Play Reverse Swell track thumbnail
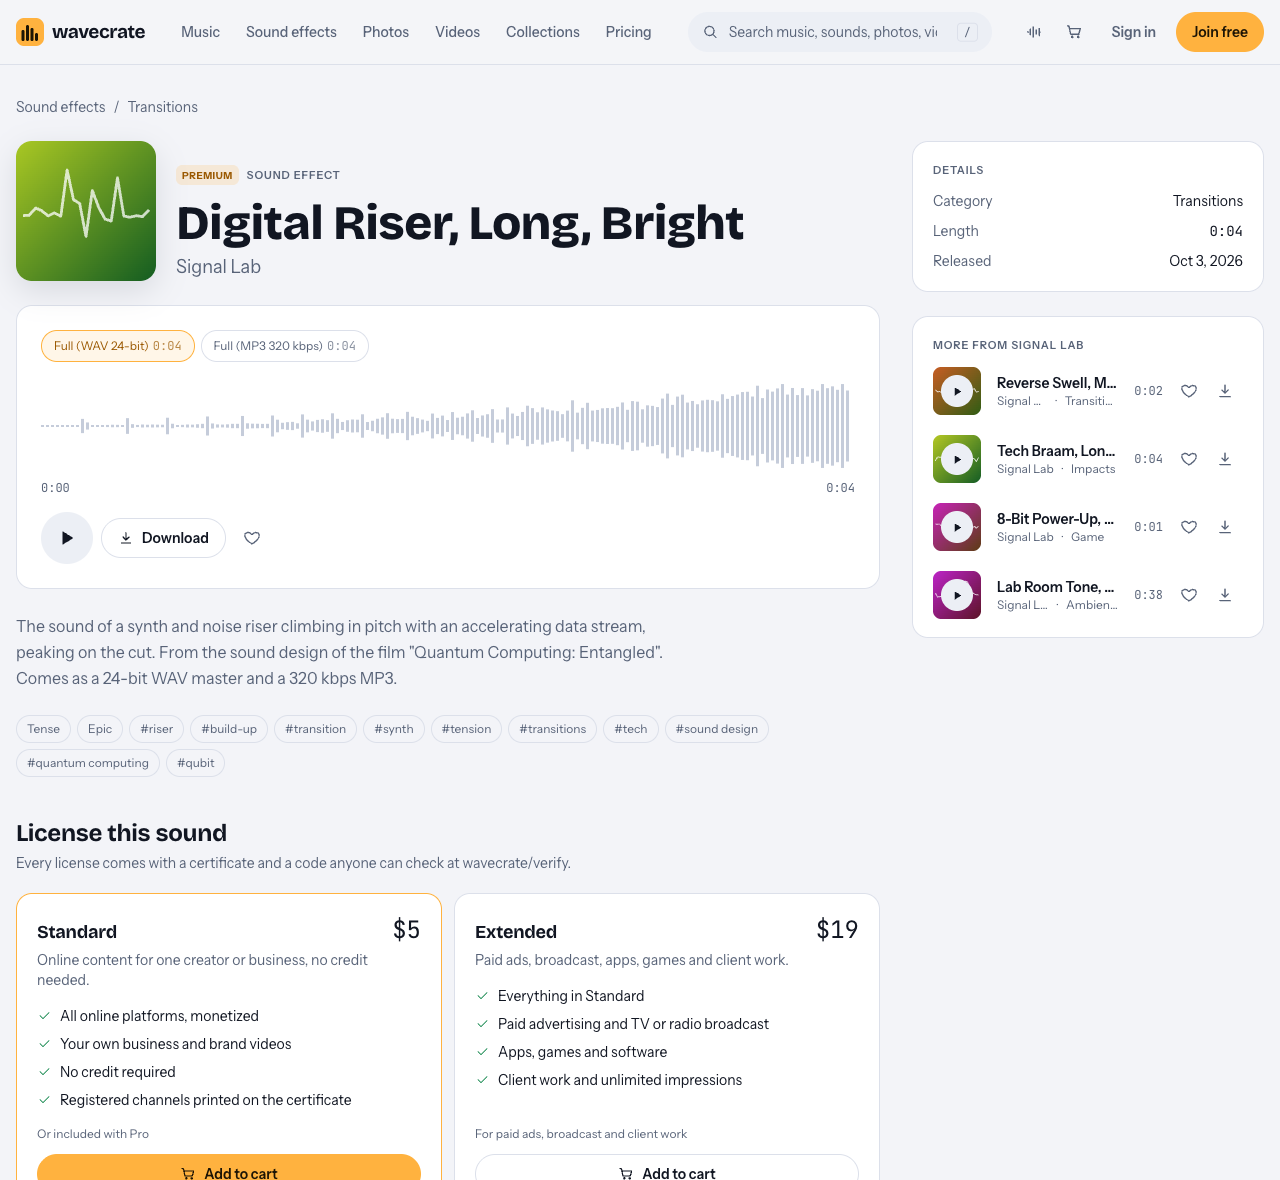The image size is (1280, 1180). (x=957, y=391)
